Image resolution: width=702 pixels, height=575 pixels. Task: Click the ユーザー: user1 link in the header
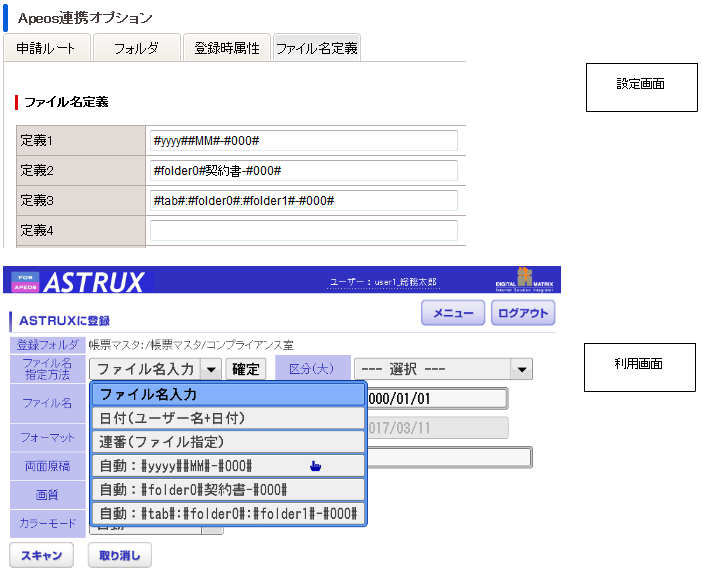383,282
